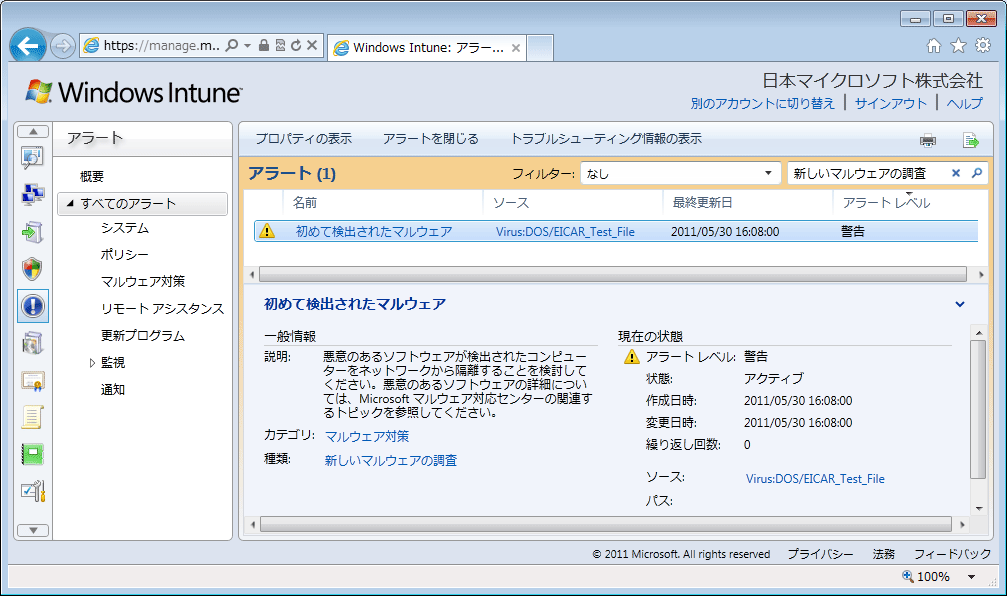Open the Policy scroll icon
Viewport: 1007px width, 596px height.
[x=32, y=417]
